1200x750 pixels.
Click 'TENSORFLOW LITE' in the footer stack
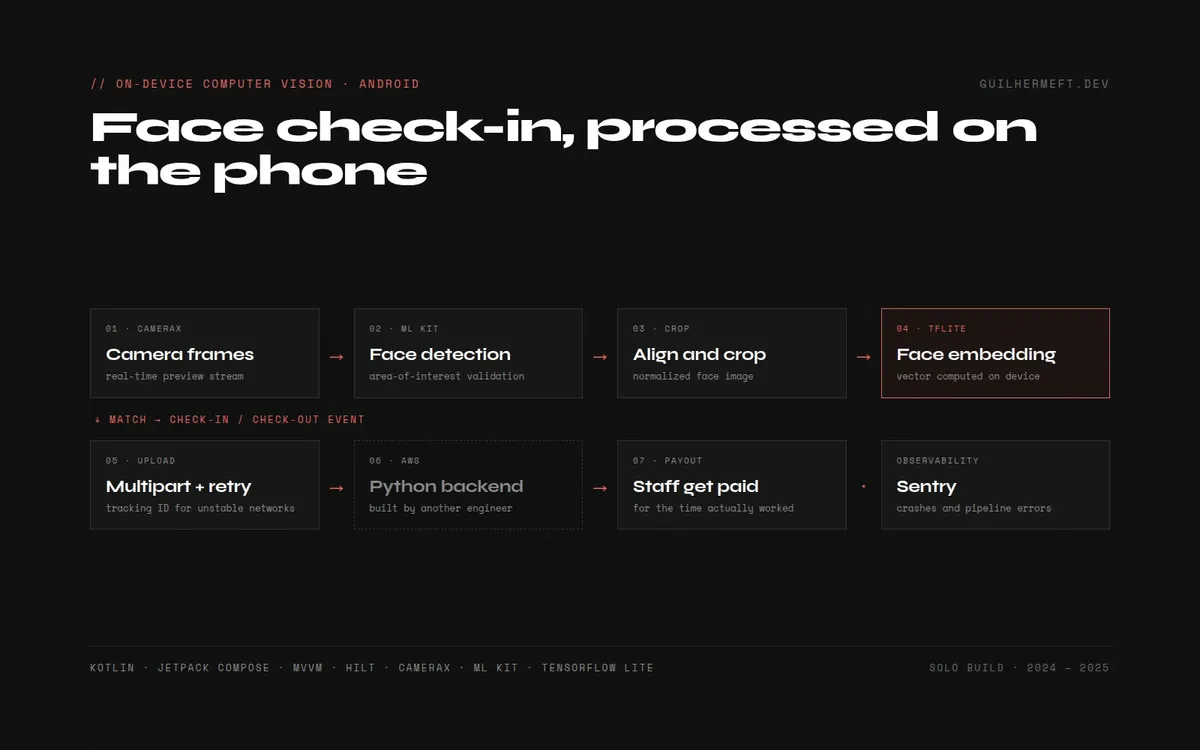tap(598, 668)
